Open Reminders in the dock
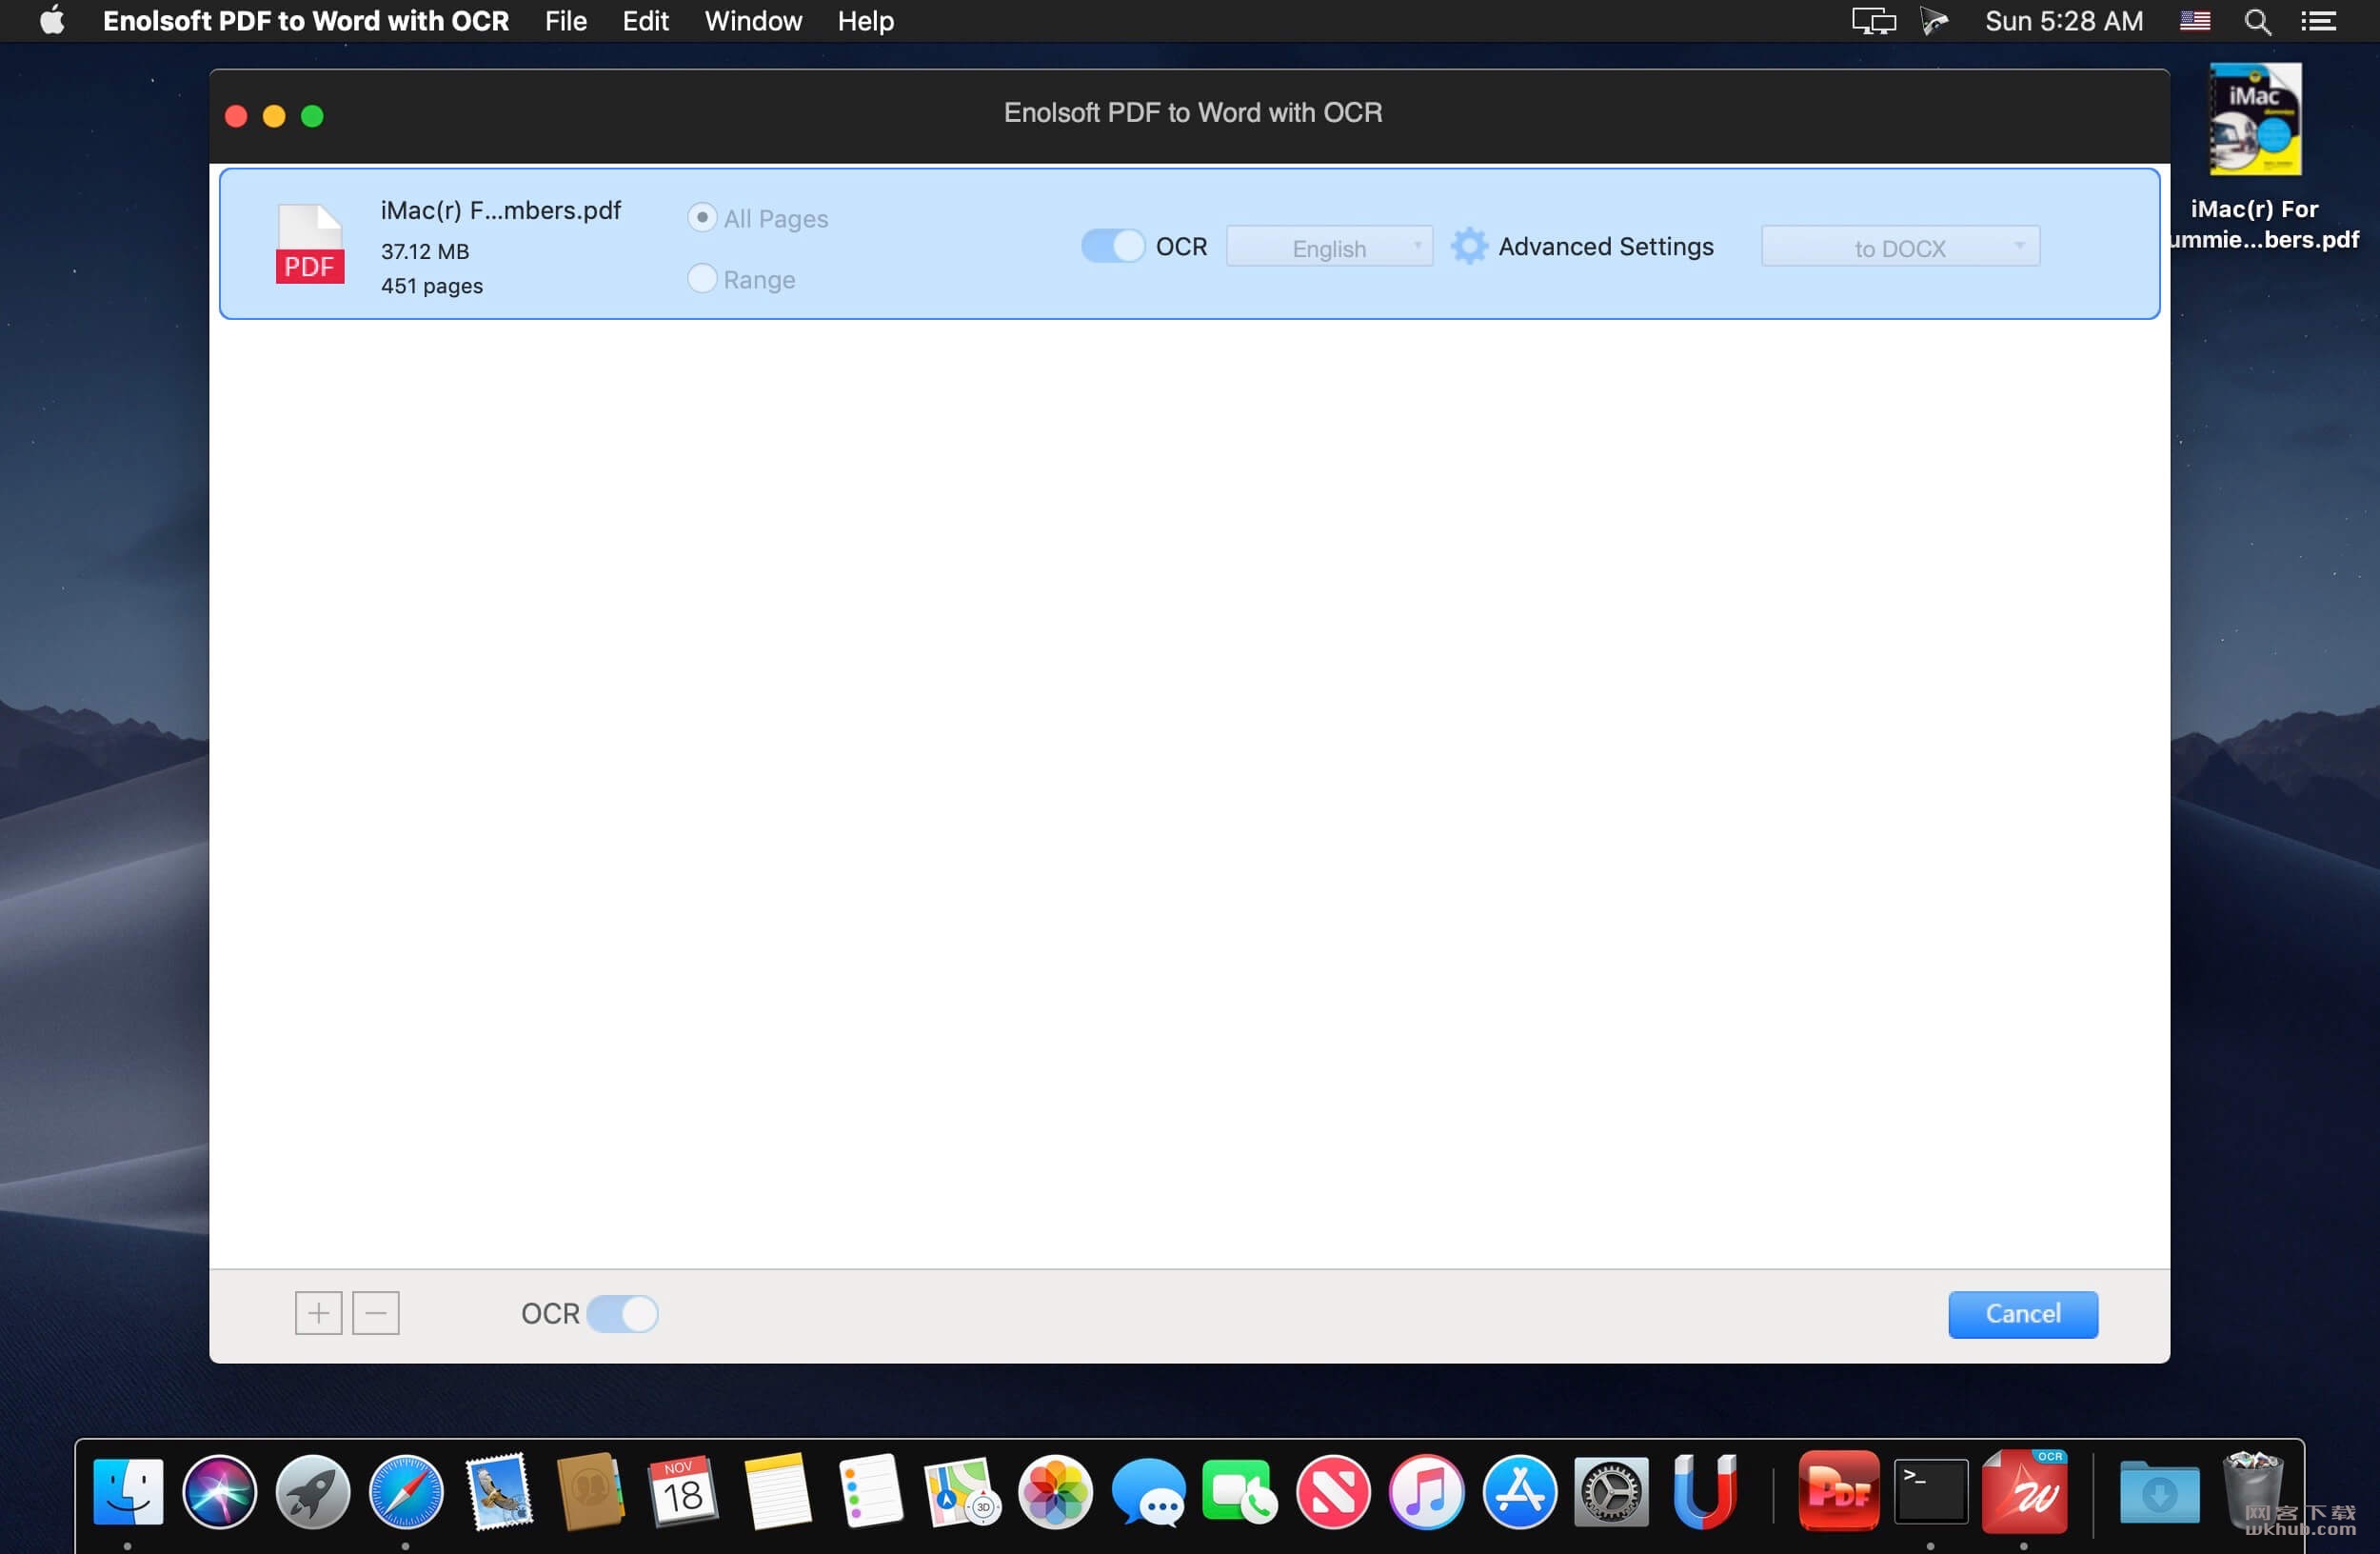The width and height of the screenshot is (2380, 1554). pyautogui.click(x=870, y=1492)
